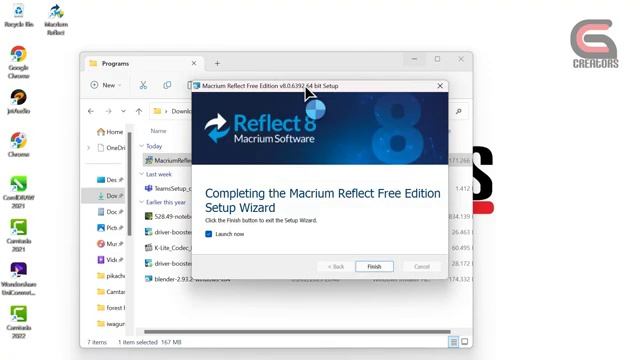Select Music in the navigation pane
Screen dimensions: 640x360
(110, 244)
